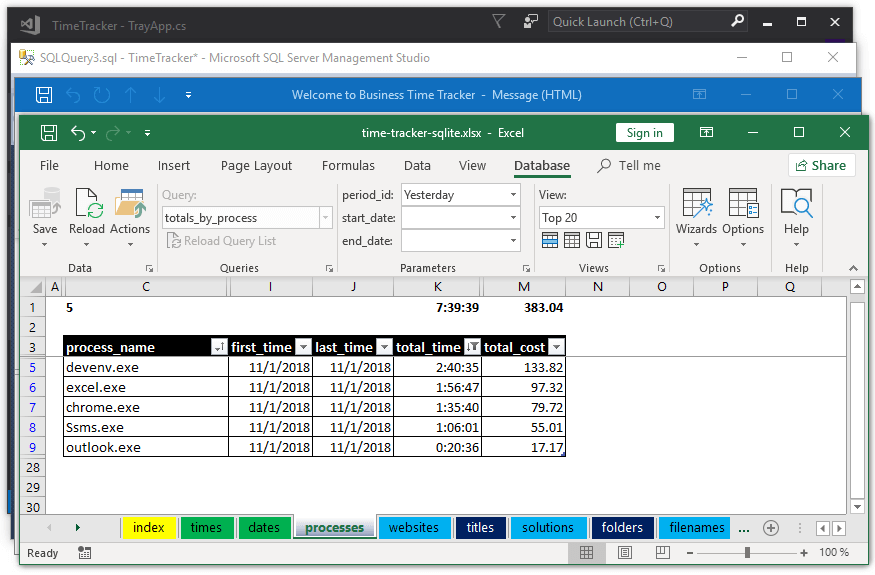Viewport: 875px width, 575px height.
Task: Open Views group dialog launcher
Action: coord(661,269)
